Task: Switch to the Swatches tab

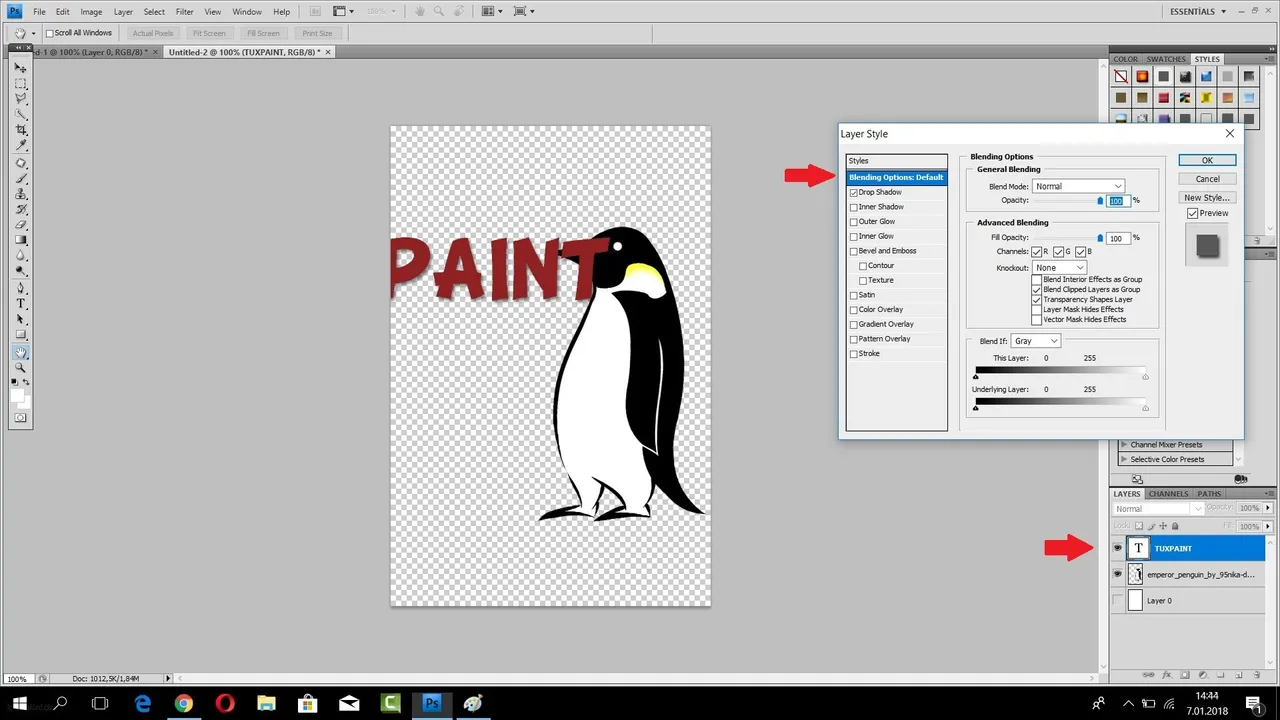Action: coord(1166,59)
